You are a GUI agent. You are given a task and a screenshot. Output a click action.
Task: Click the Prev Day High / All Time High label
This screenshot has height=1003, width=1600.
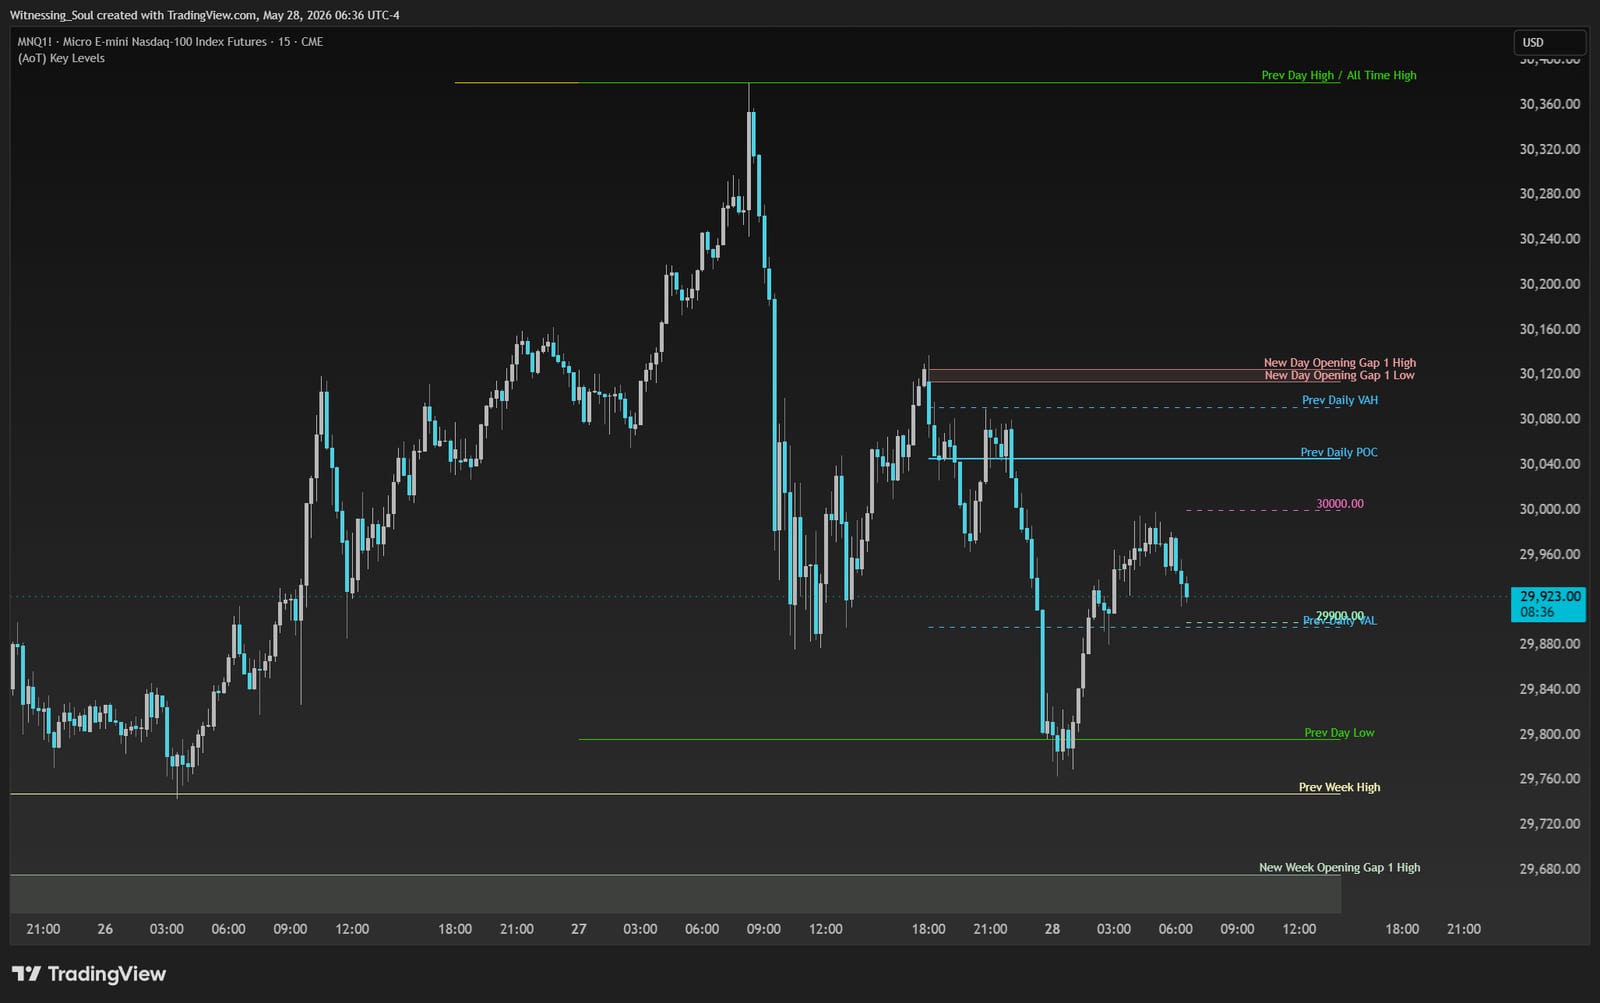(x=1339, y=75)
